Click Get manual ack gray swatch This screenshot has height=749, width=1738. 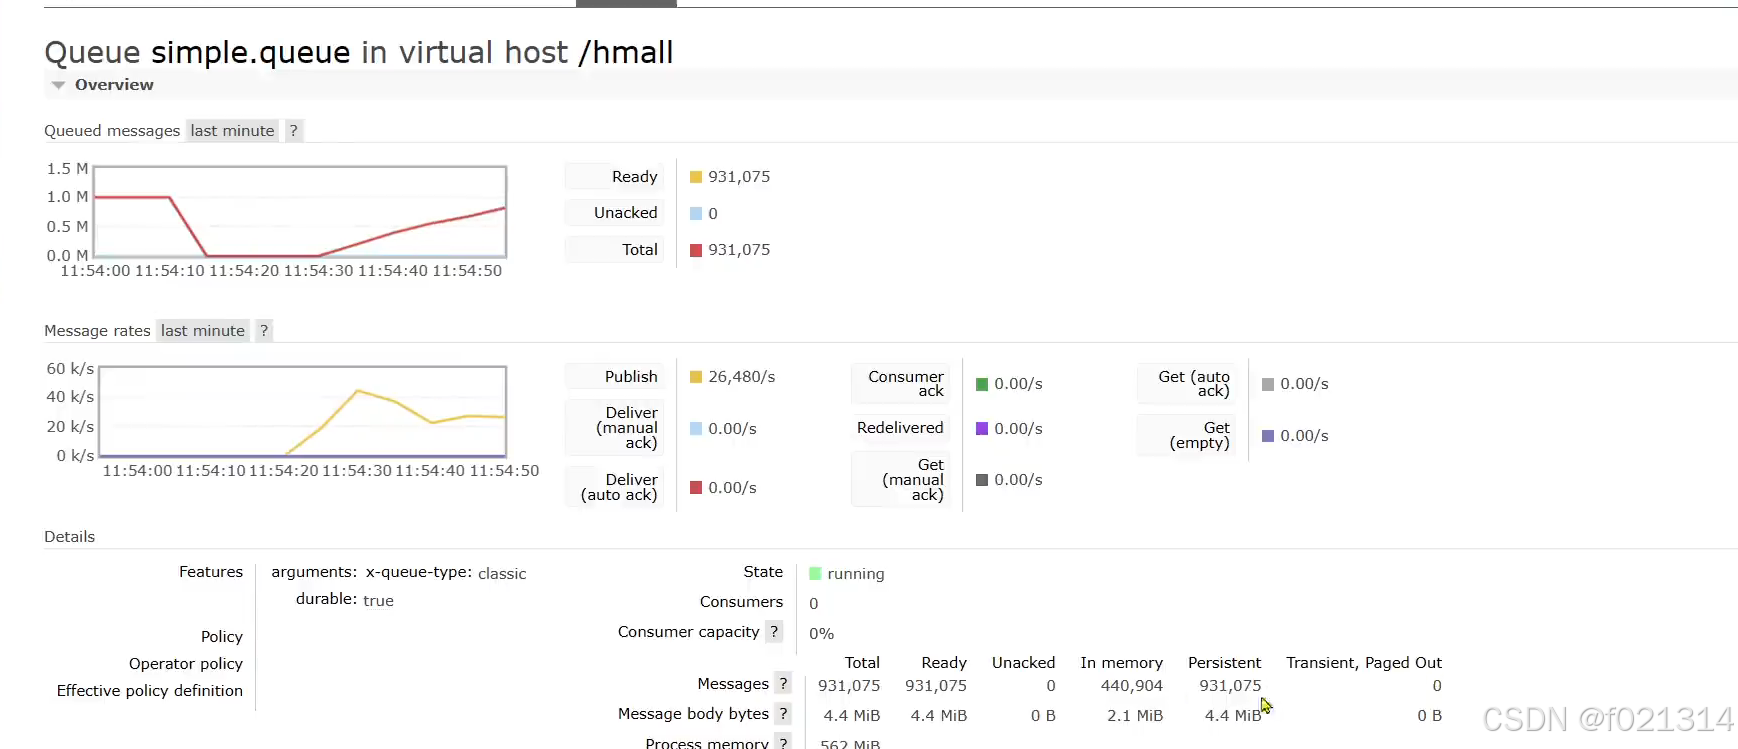pyautogui.click(x=982, y=480)
